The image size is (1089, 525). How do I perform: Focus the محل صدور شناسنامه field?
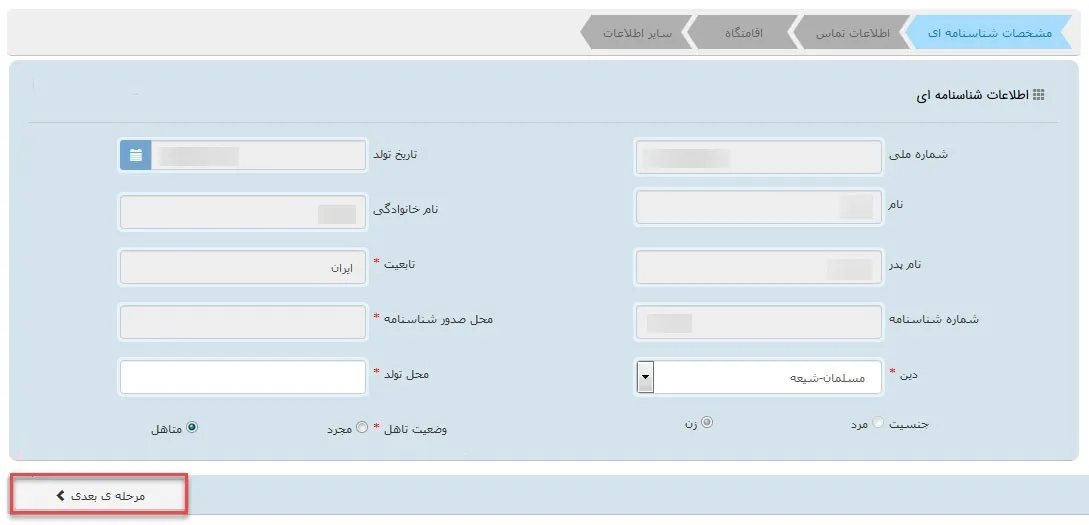click(x=243, y=322)
